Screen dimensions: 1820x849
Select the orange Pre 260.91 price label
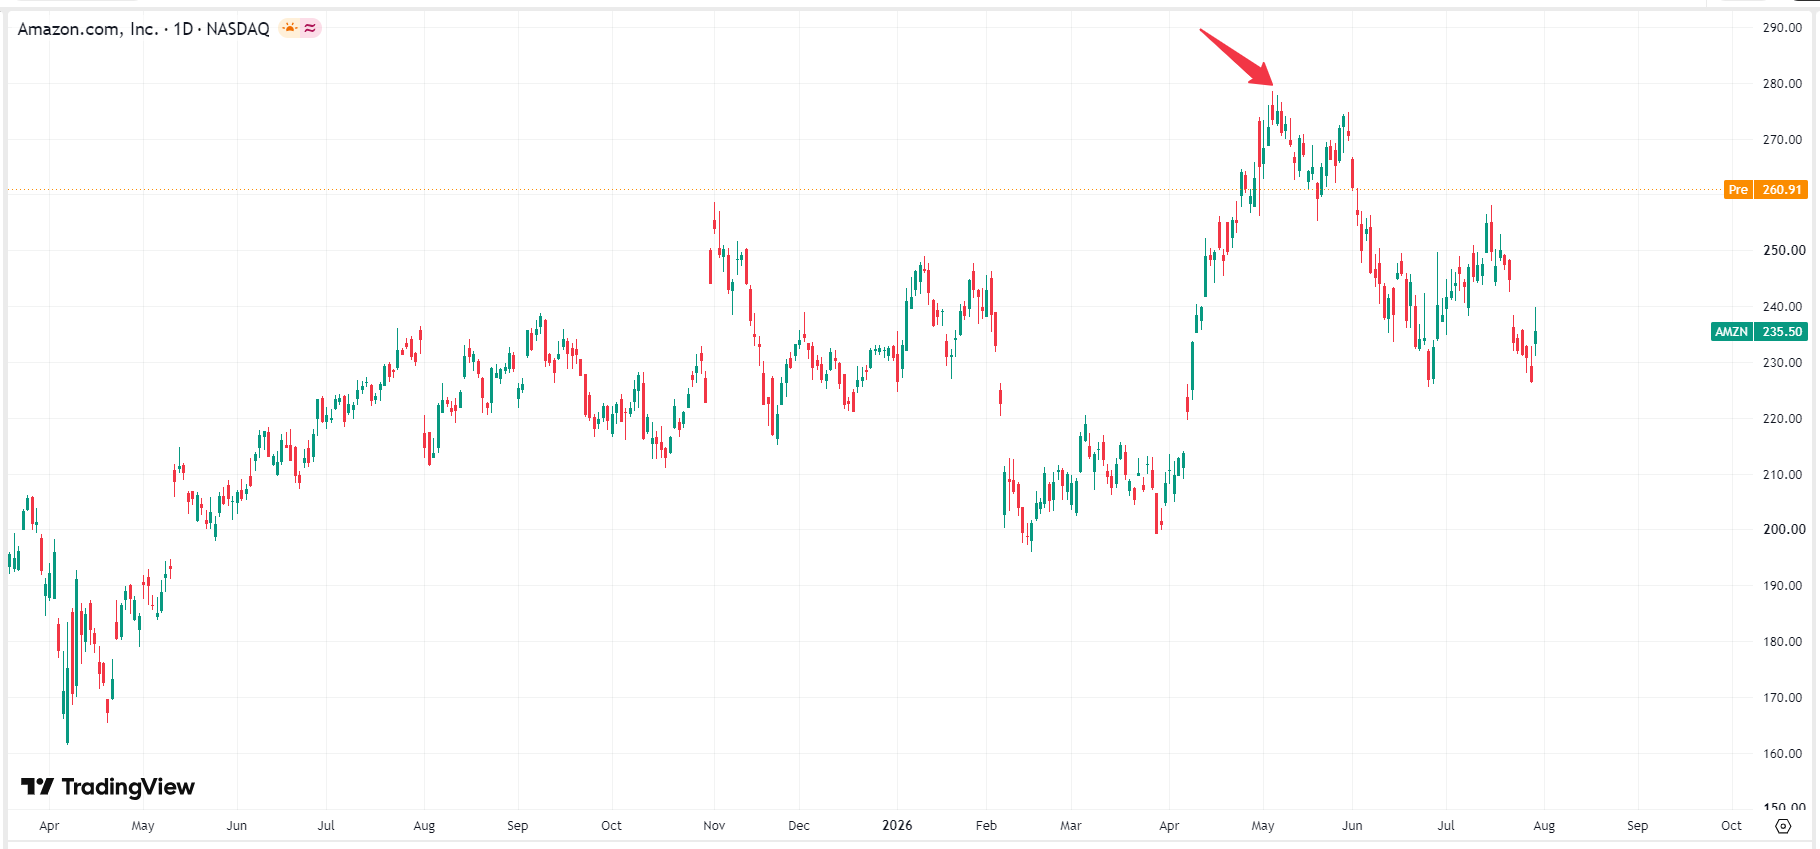click(x=1765, y=189)
